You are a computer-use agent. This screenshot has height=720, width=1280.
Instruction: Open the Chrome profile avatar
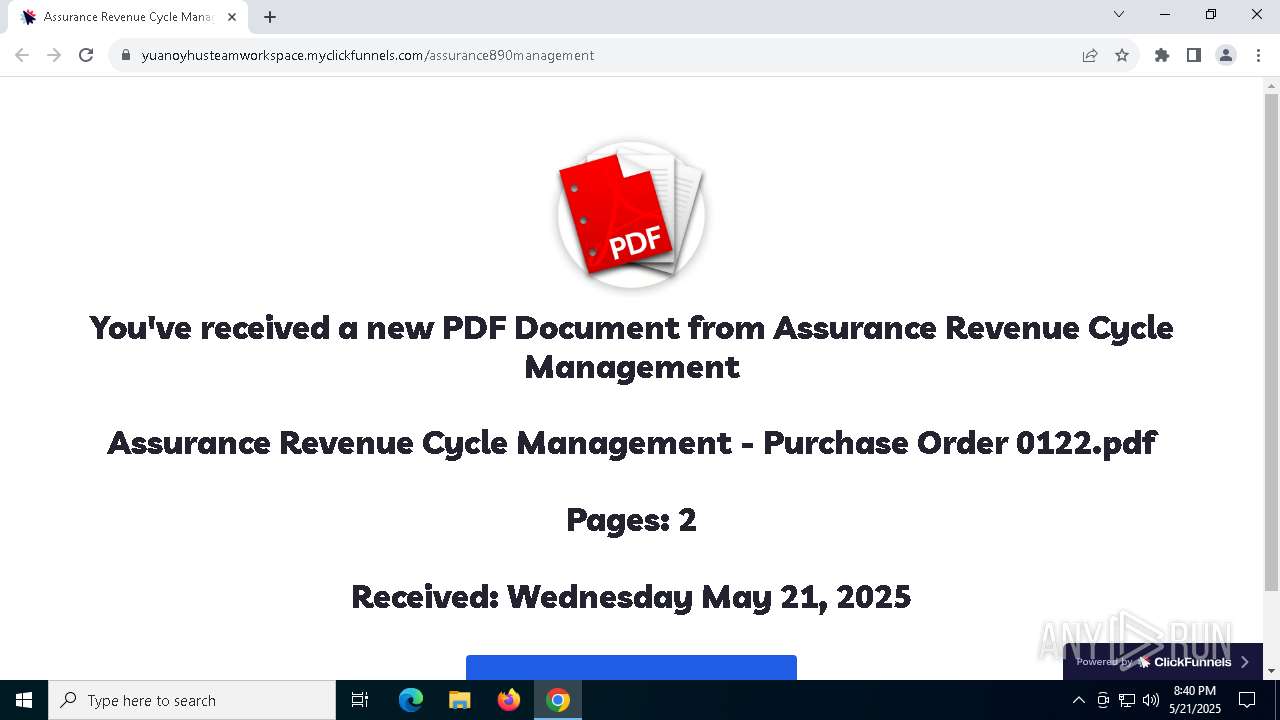[1226, 55]
